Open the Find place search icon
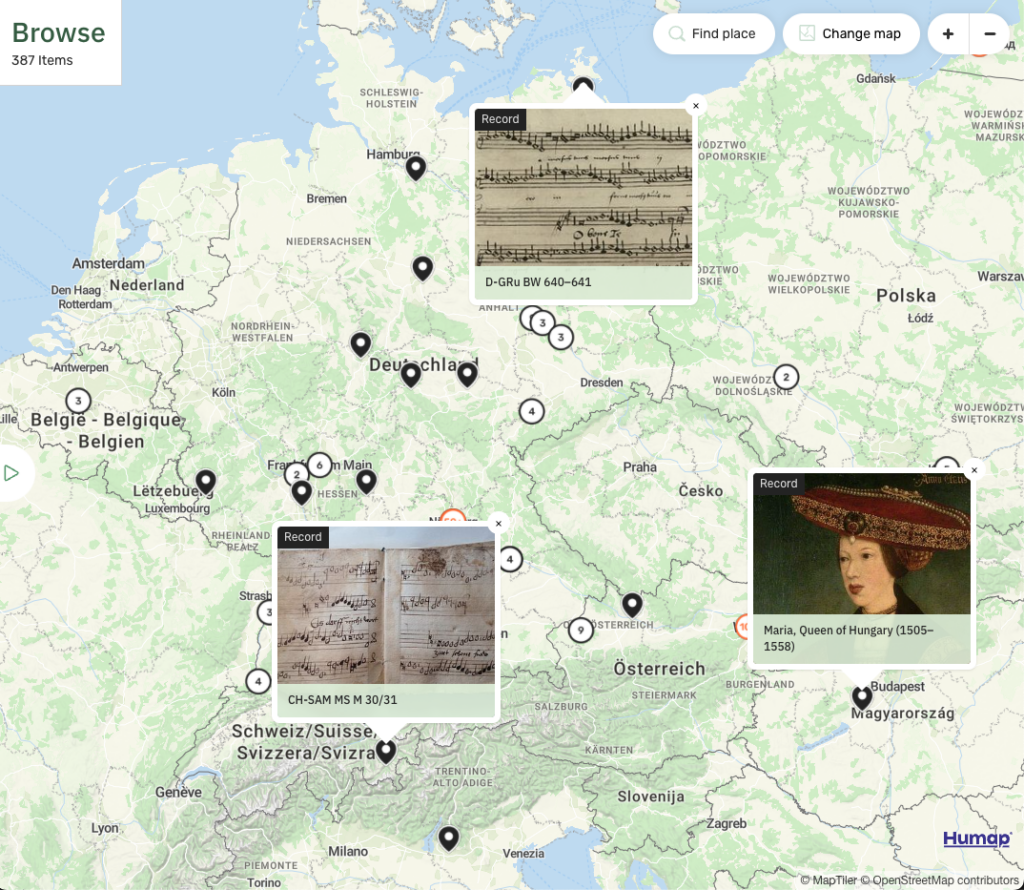The image size is (1024, 890). pyautogui.click(x=679, y=33)
